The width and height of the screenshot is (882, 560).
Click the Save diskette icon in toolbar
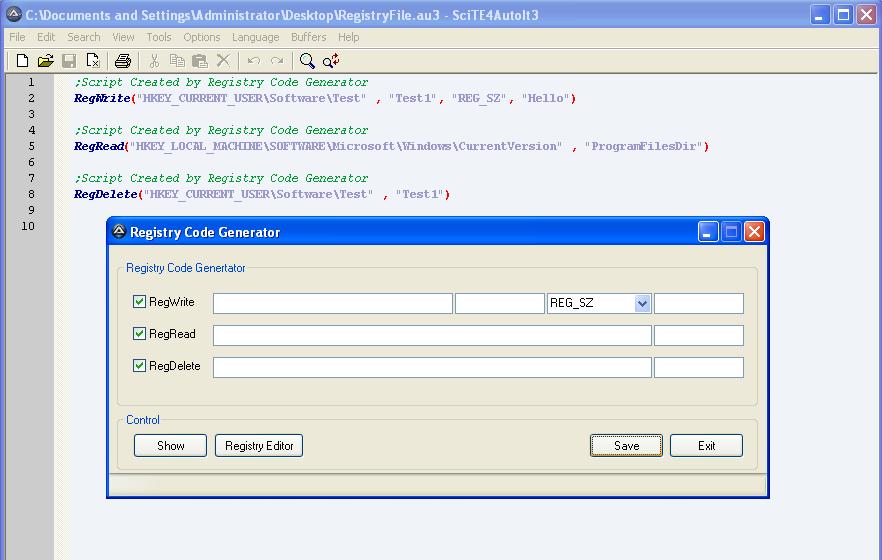point(69,61)
